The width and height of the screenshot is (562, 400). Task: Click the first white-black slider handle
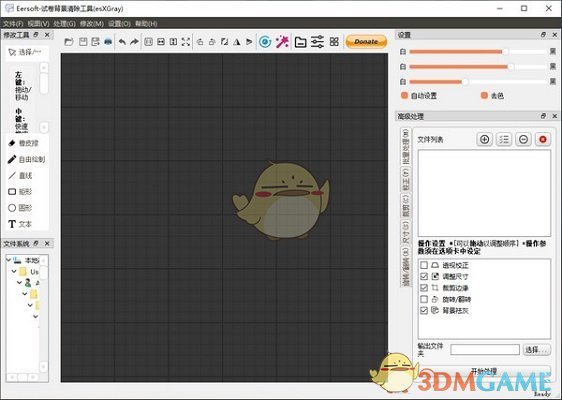coord(505,52)
